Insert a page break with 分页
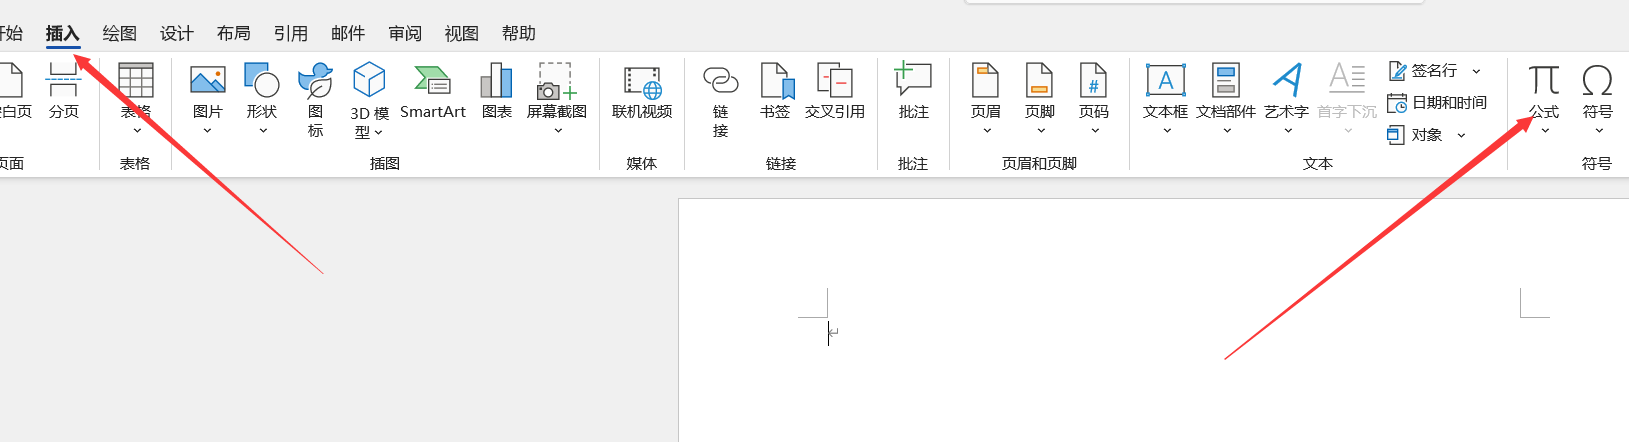The height and width of the screenshot is (442, 1629). point(63,91)
